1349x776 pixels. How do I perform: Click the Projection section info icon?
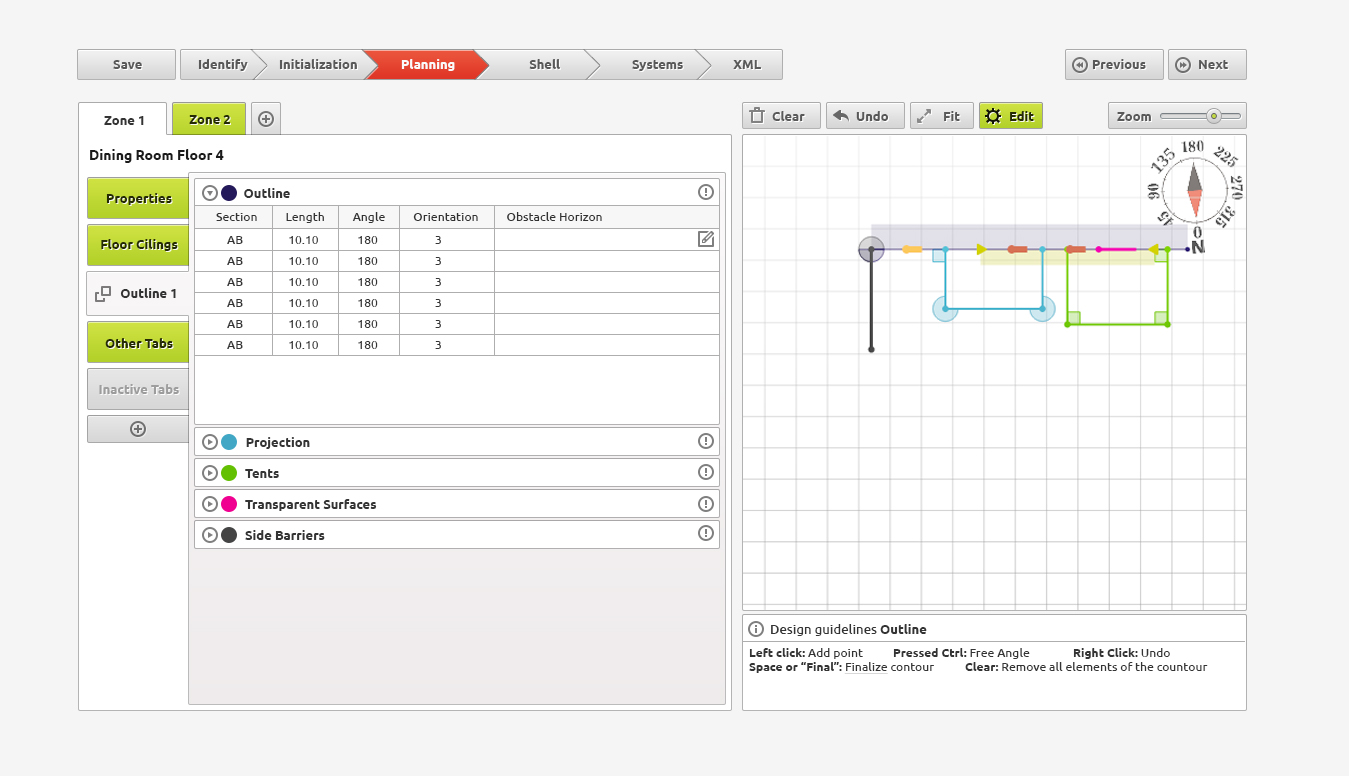(x=706, y=441)
